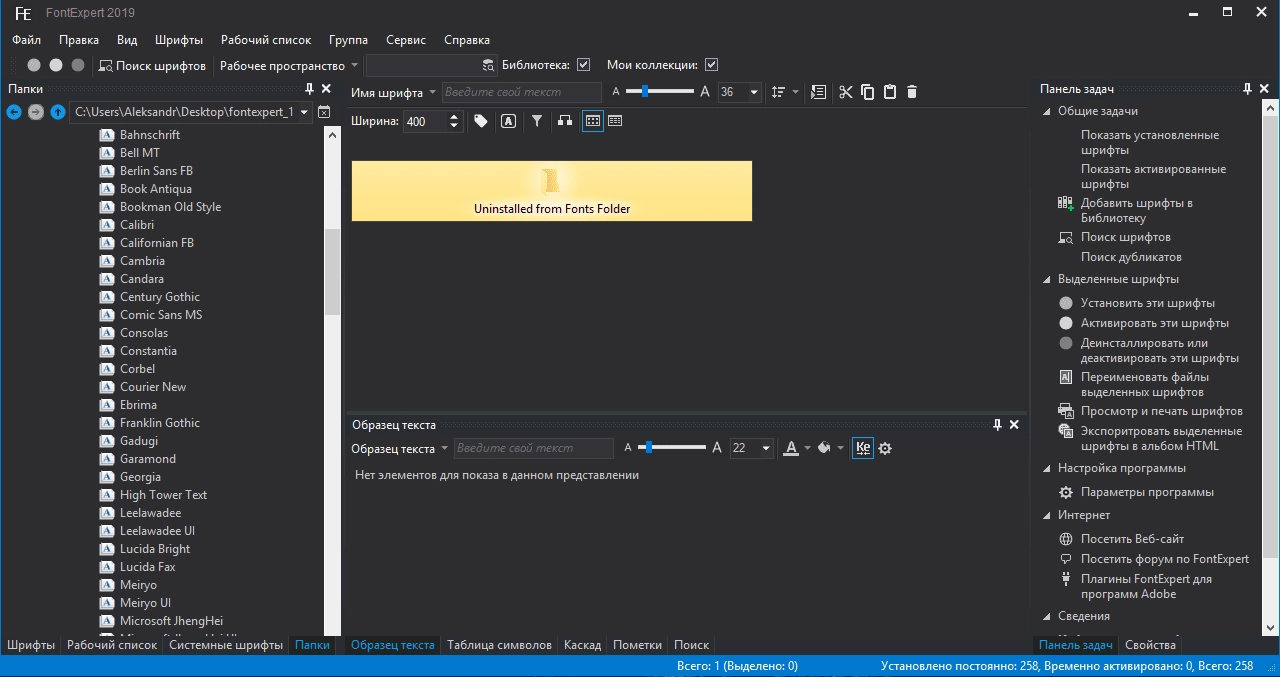
Task: Open the Шрифты menu
Action: coord(179,40)
